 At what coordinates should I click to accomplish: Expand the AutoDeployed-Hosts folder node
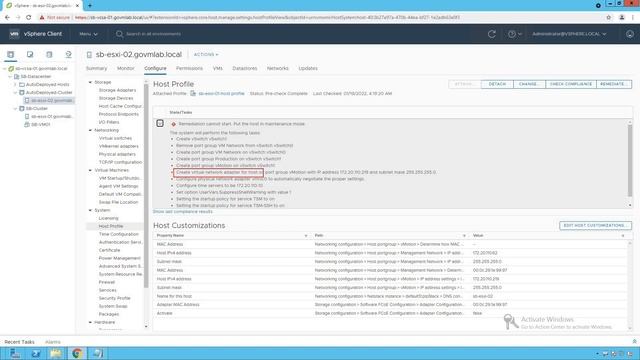(x=16, y=84)
